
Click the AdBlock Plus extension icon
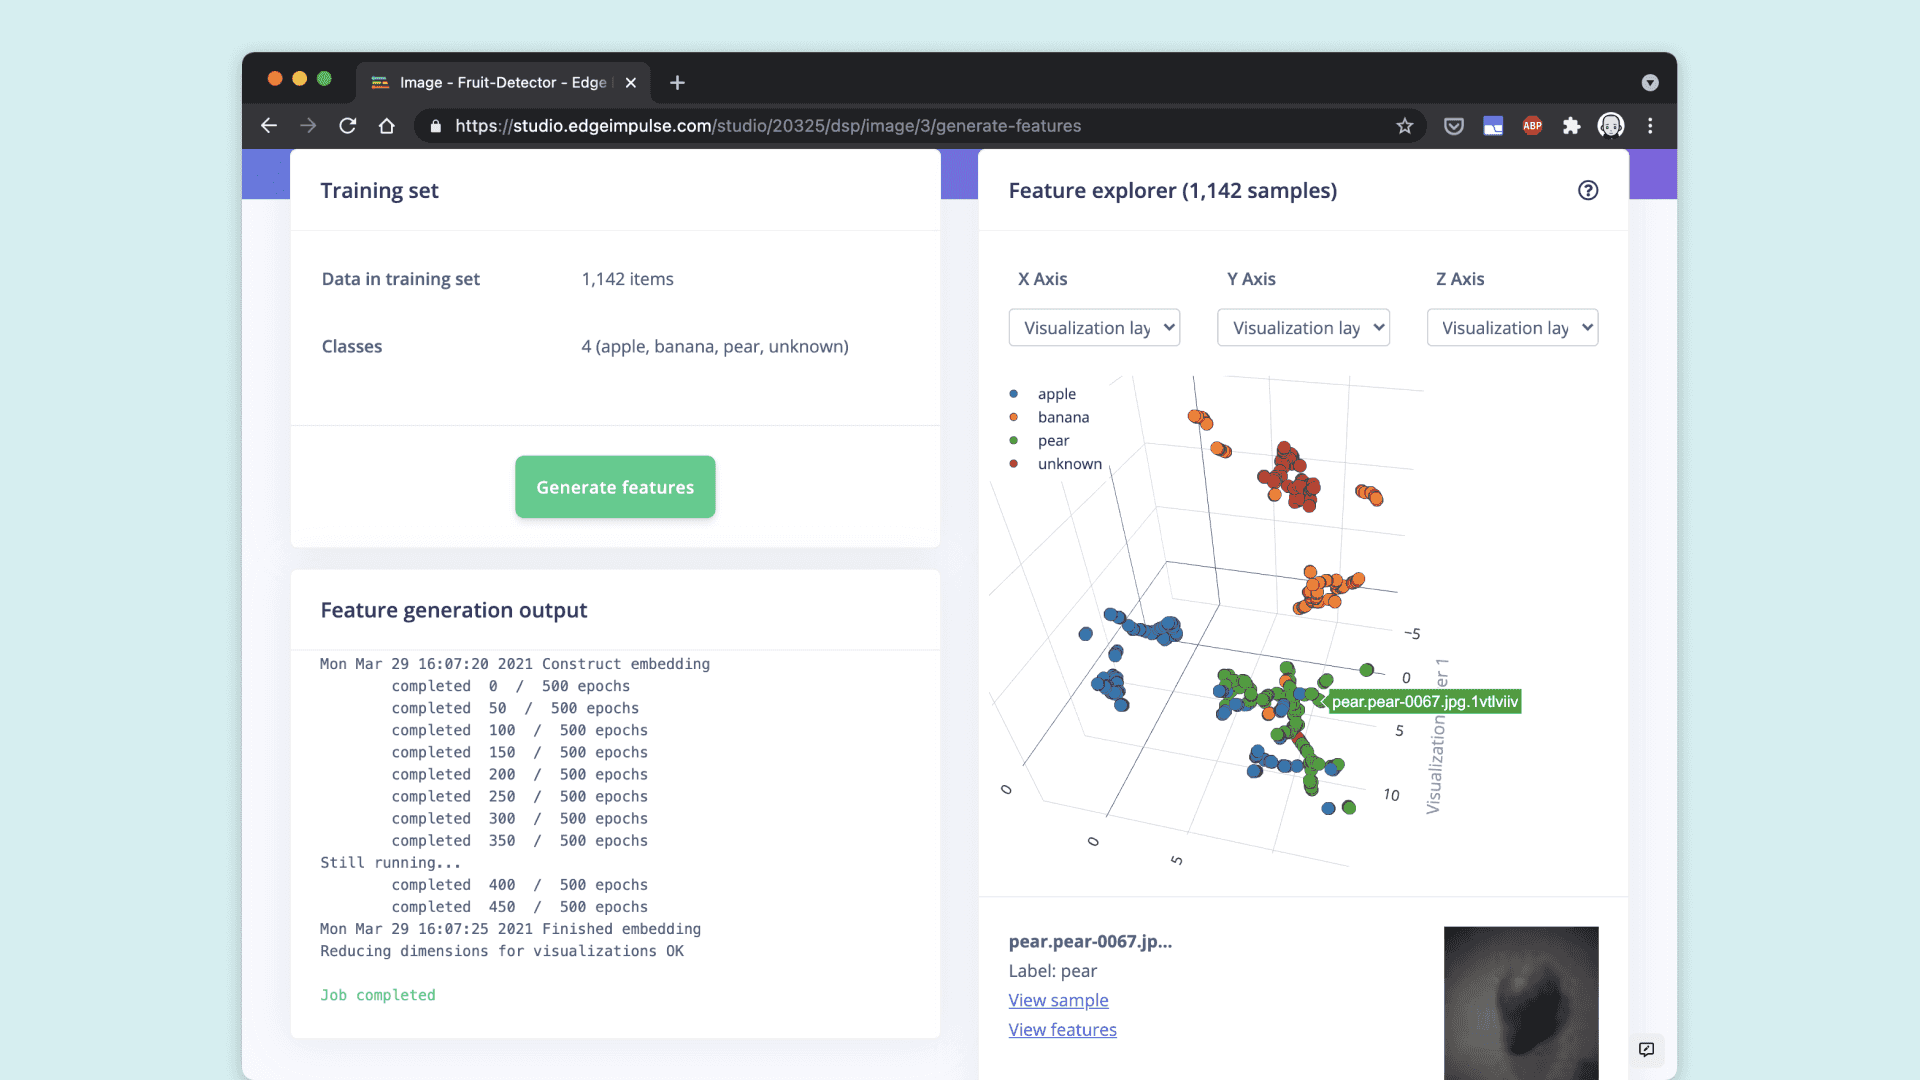[1532, 126]
